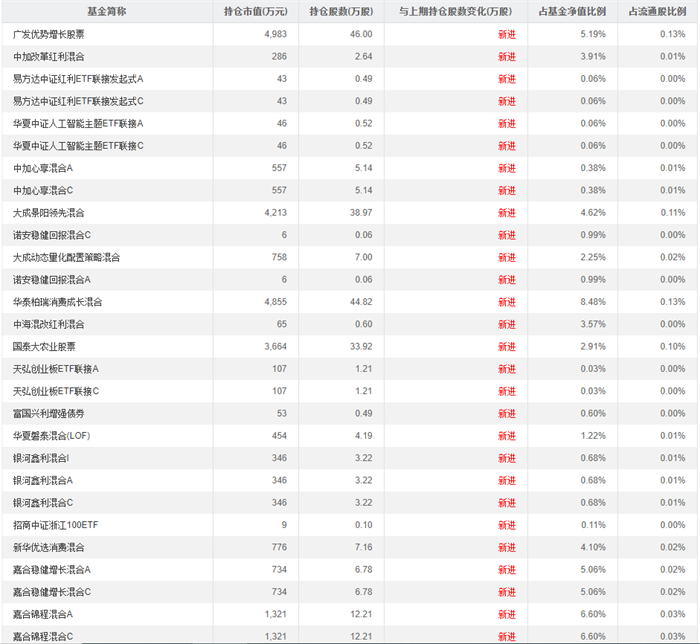The height and width of the screenshot is (644, 700).
Task: Click the 1.22% net value ratio cell
Action: click(x=593, y=436)
